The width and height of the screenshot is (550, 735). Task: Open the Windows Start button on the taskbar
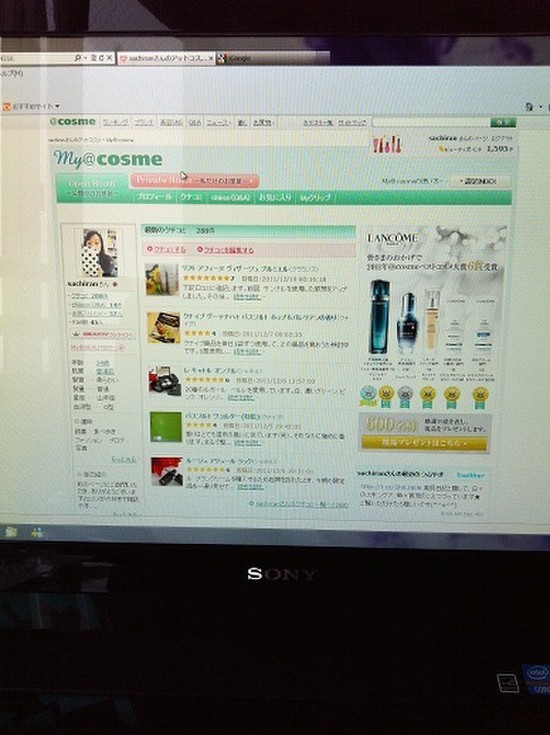click(x=10, y=532)
